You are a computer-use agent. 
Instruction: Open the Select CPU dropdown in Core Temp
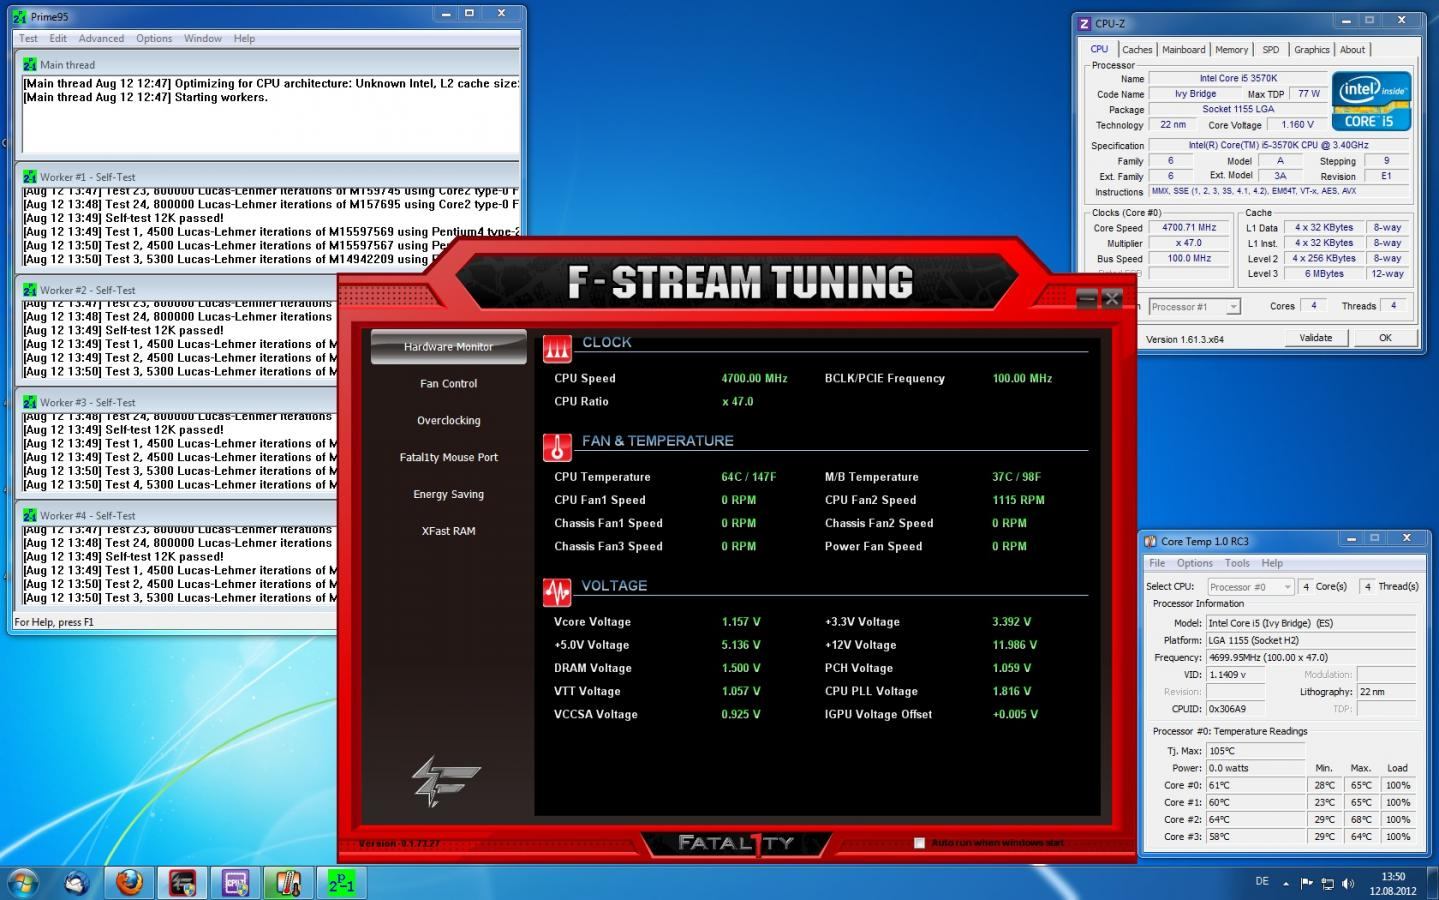coord(1250,587)
